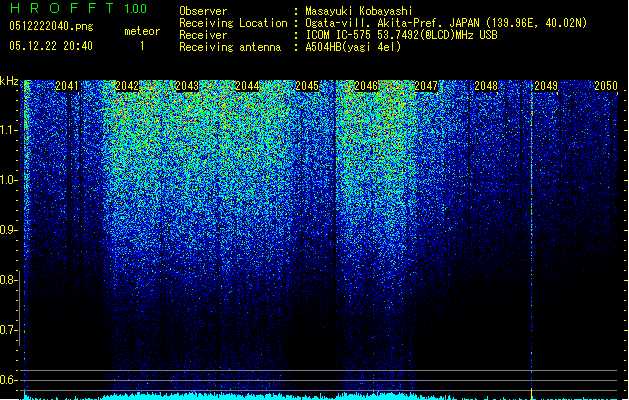Select the 2049 time marker
Screen dimensions: 629x400
[546, 86]
